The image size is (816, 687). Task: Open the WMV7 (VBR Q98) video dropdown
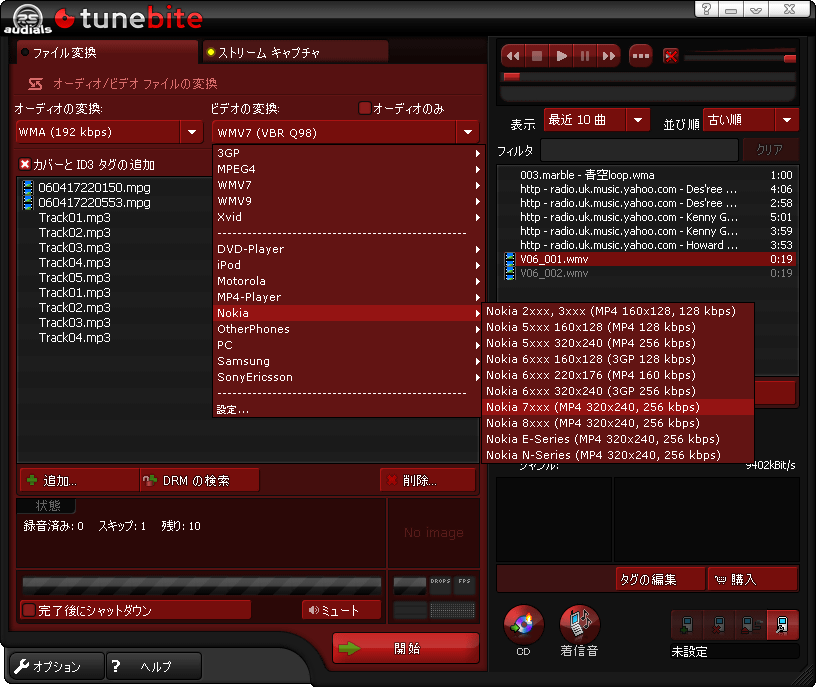[346, 132]
